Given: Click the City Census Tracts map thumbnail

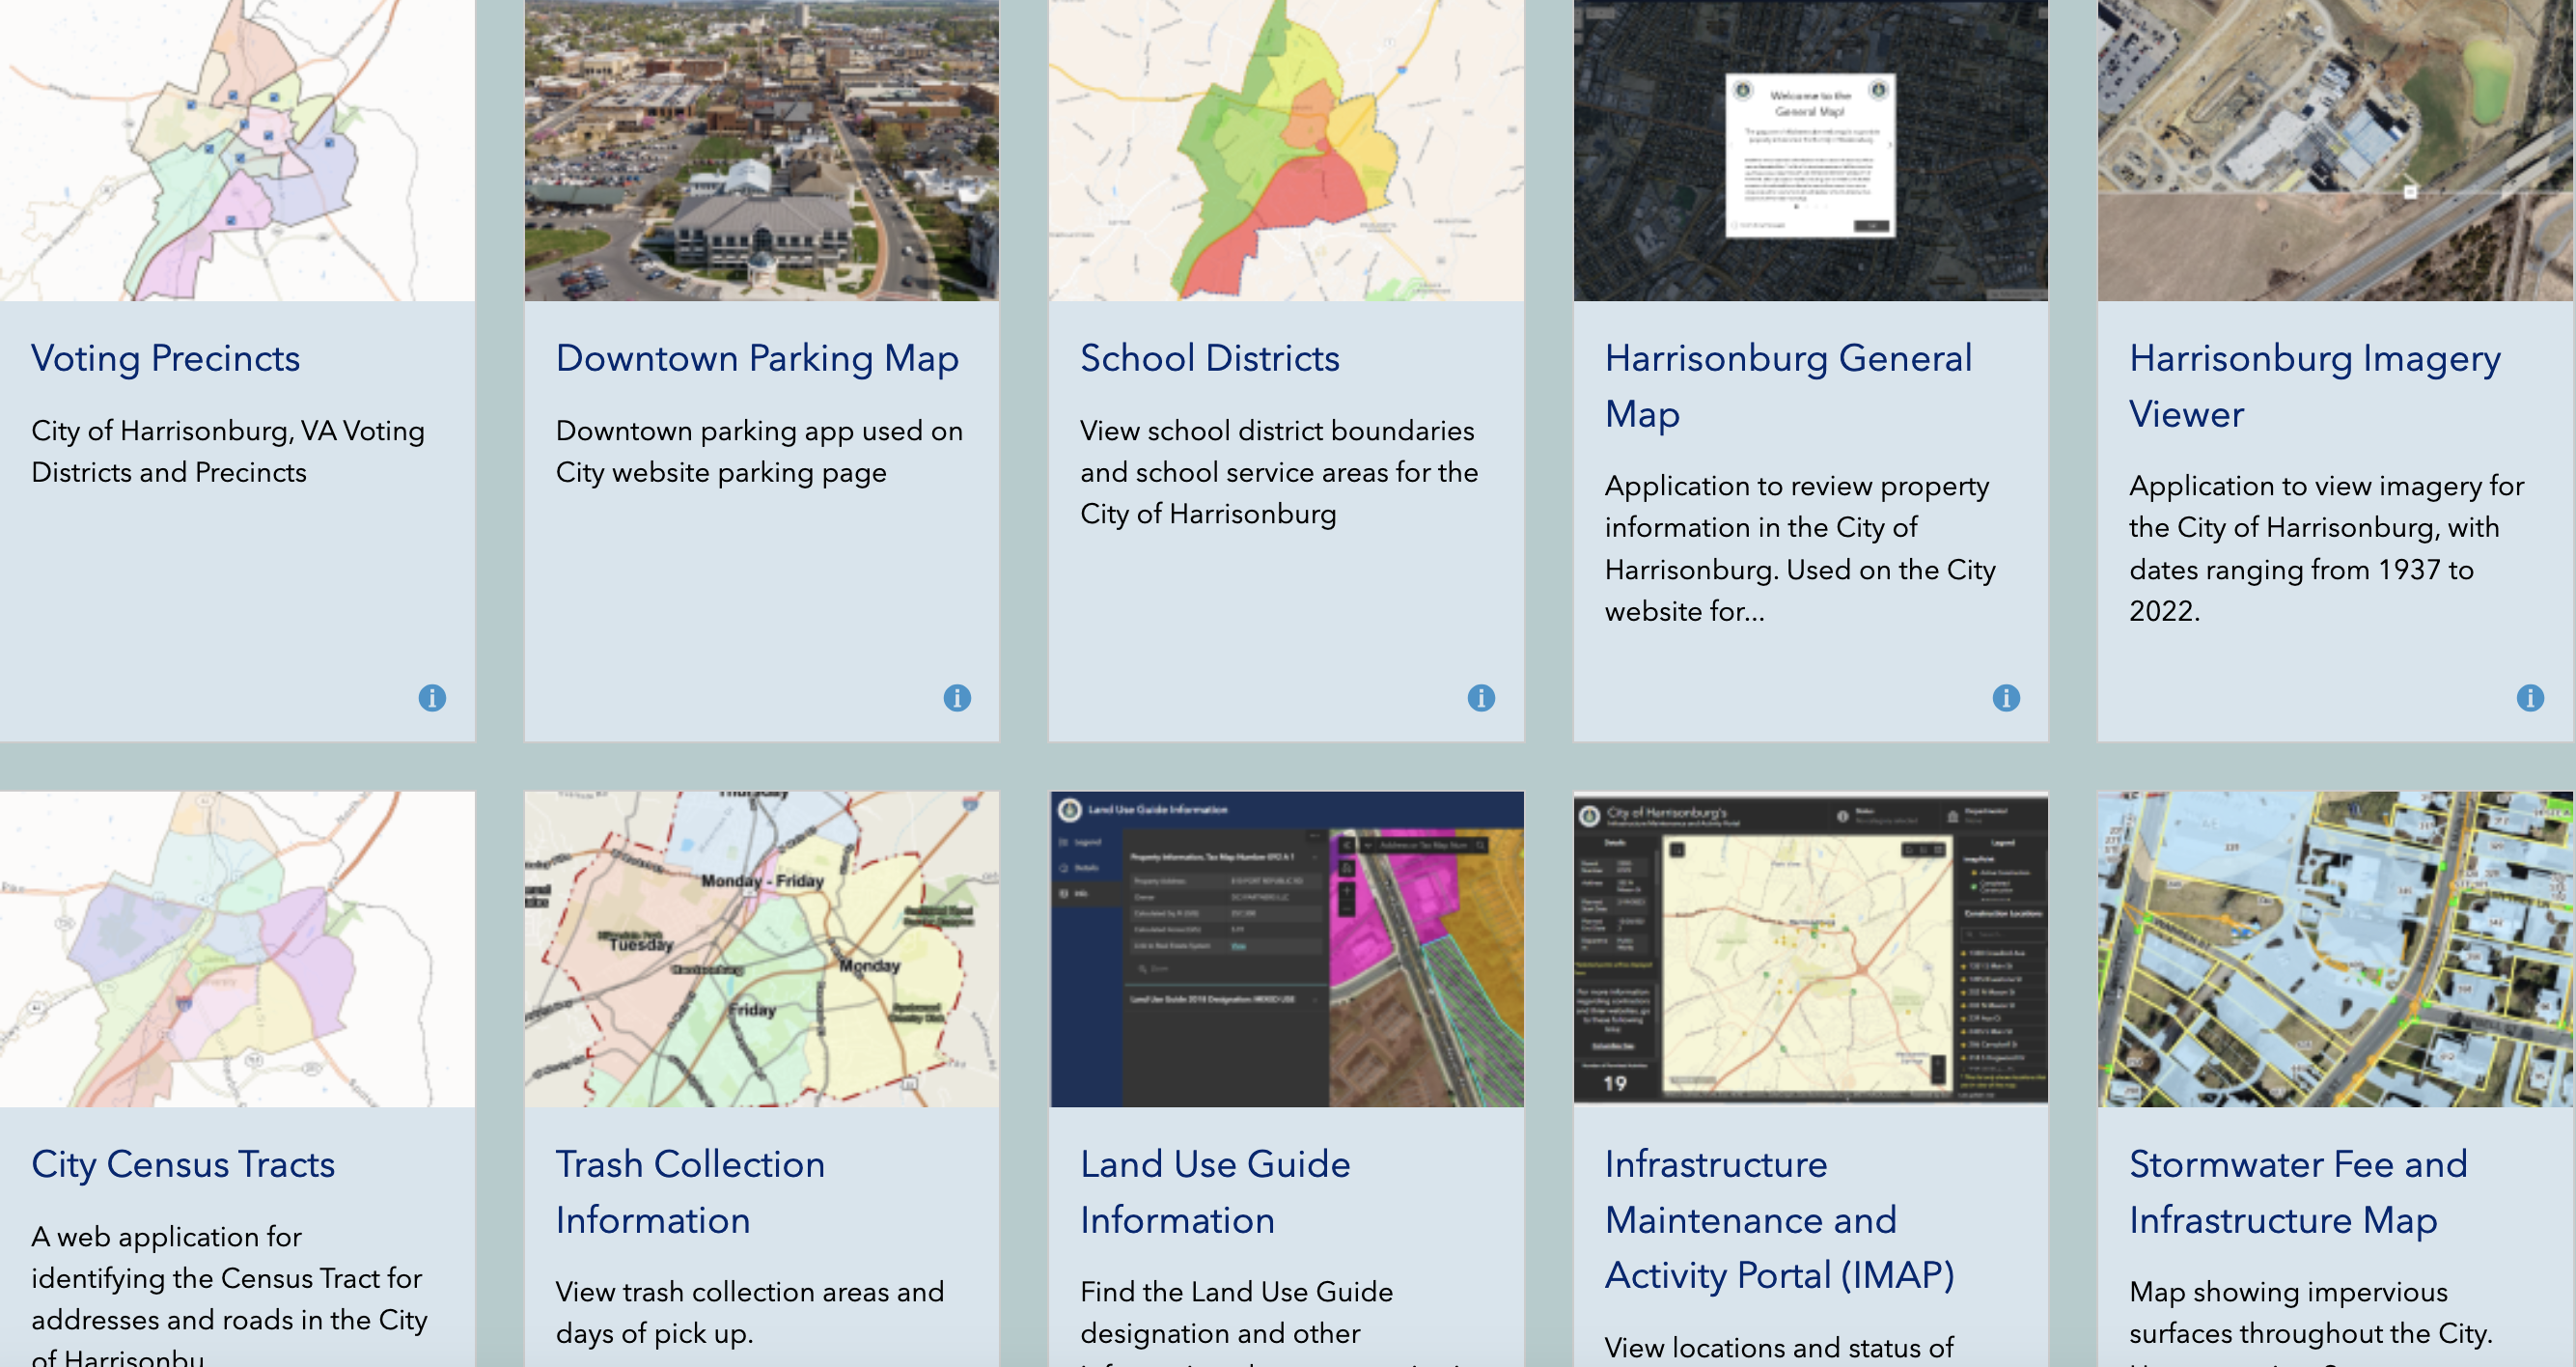Looking at the screenshot, I should click(x=237, y=949).
